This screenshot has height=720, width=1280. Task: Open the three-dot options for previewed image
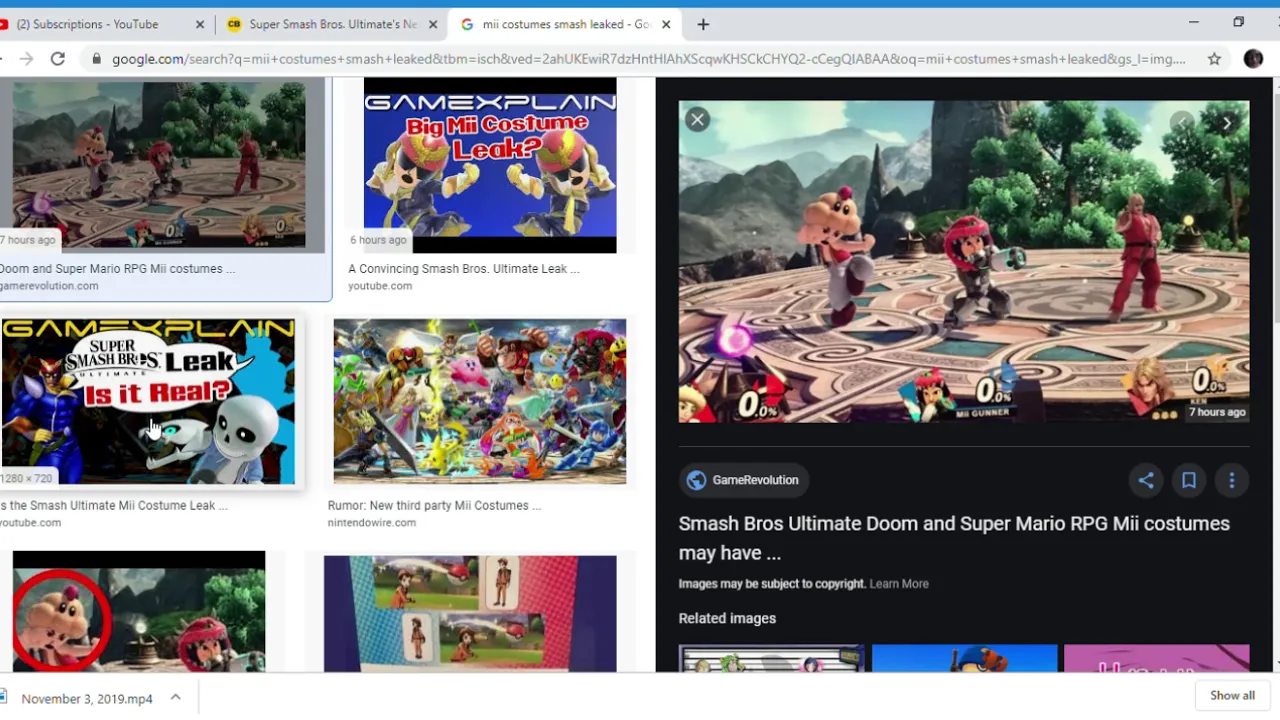(1232, 480)
